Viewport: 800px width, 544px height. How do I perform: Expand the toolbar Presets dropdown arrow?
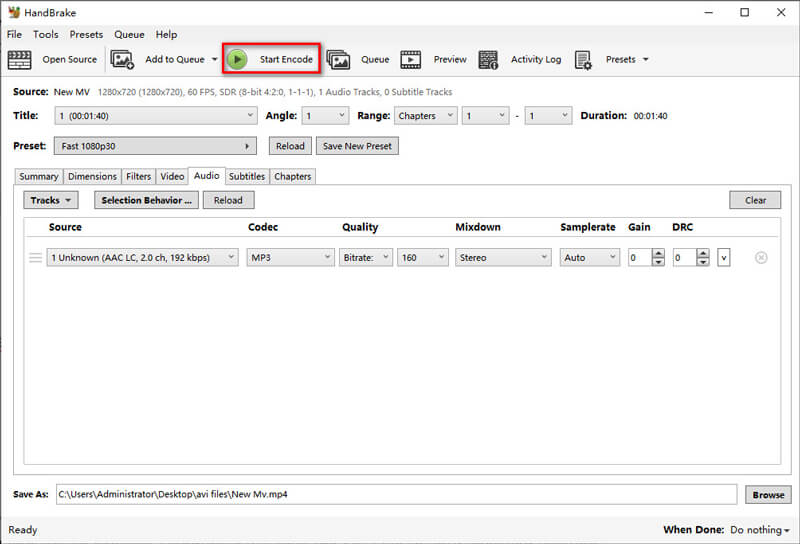tap(645, 60)
